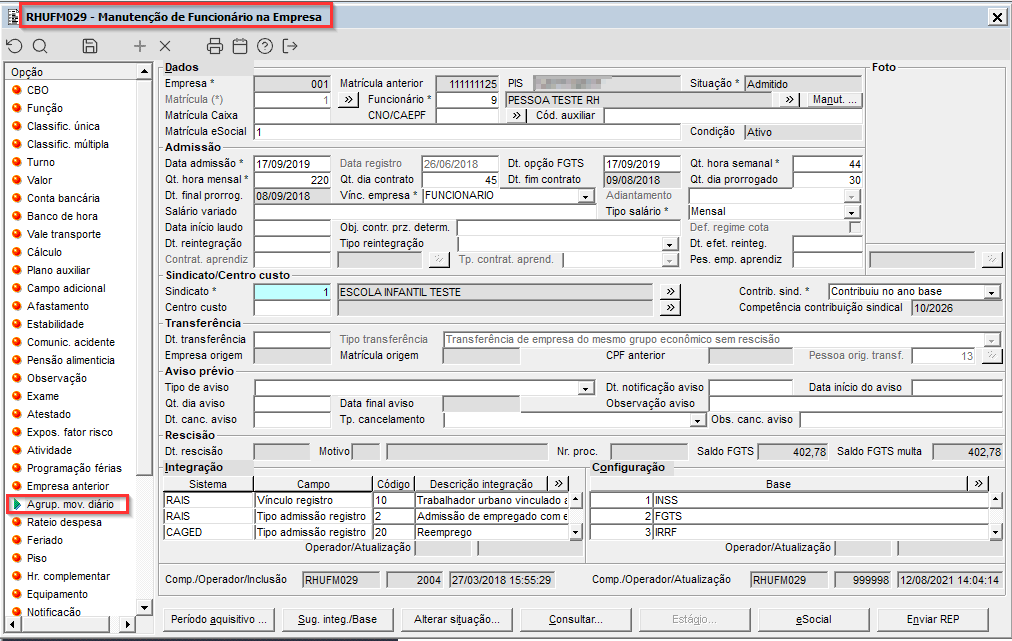Expand the Contrib. sind. dropdown
The width and height of the screenshot is (1012, 641).
click(991, 292)
